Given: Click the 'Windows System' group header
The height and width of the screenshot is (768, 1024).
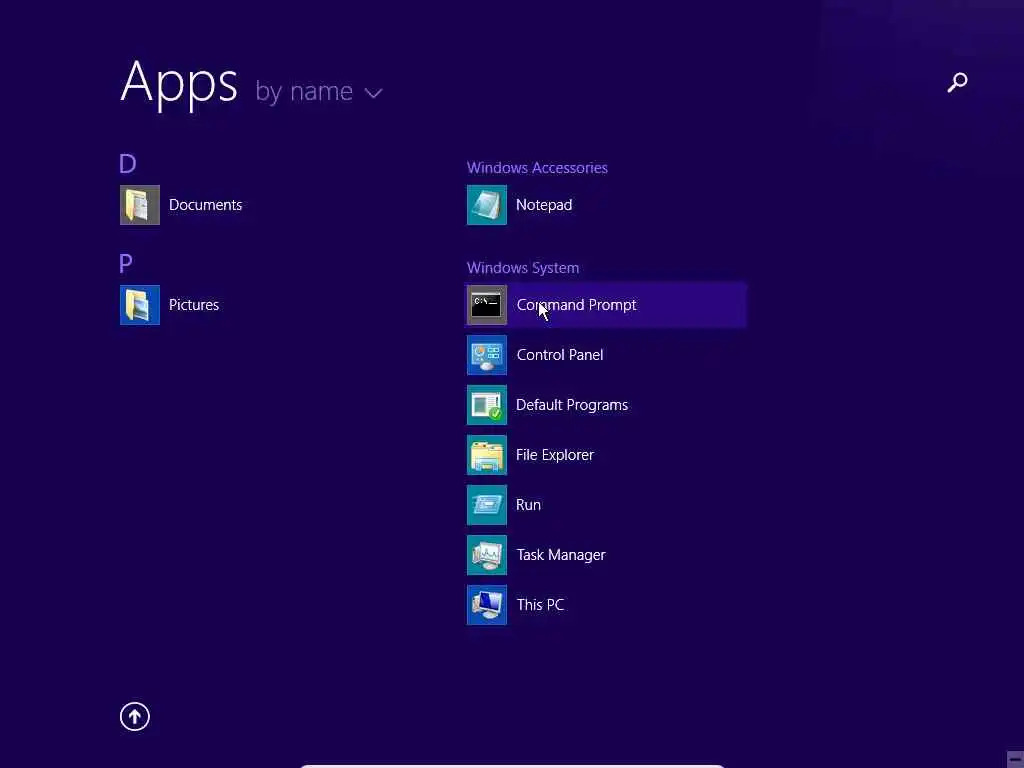Looking at the screenshot, I should click(x=522, y=268).
